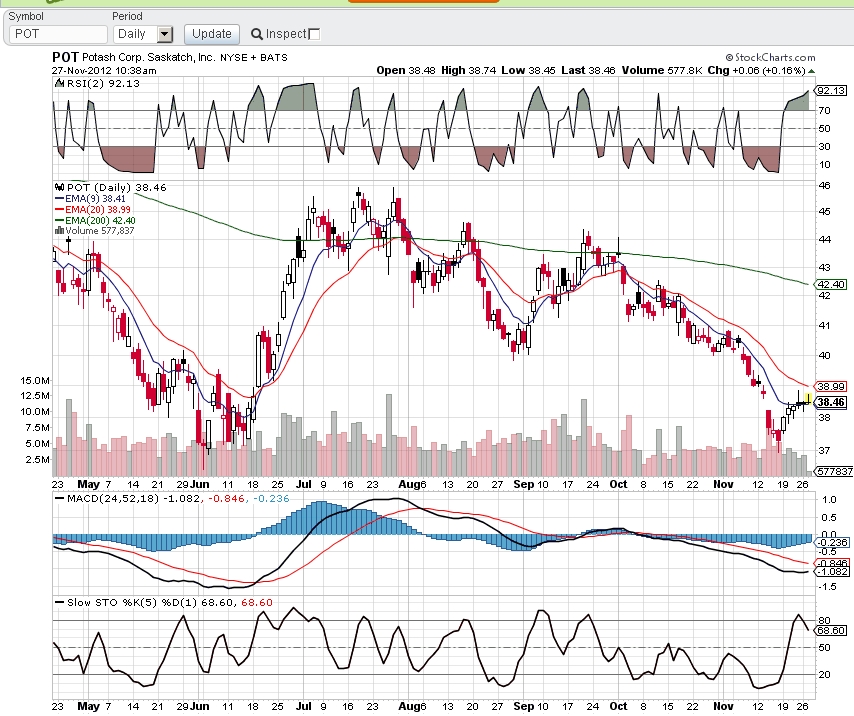
Task: Click the candlestick icon beside POT (Daily)
Action: point(59,187)
